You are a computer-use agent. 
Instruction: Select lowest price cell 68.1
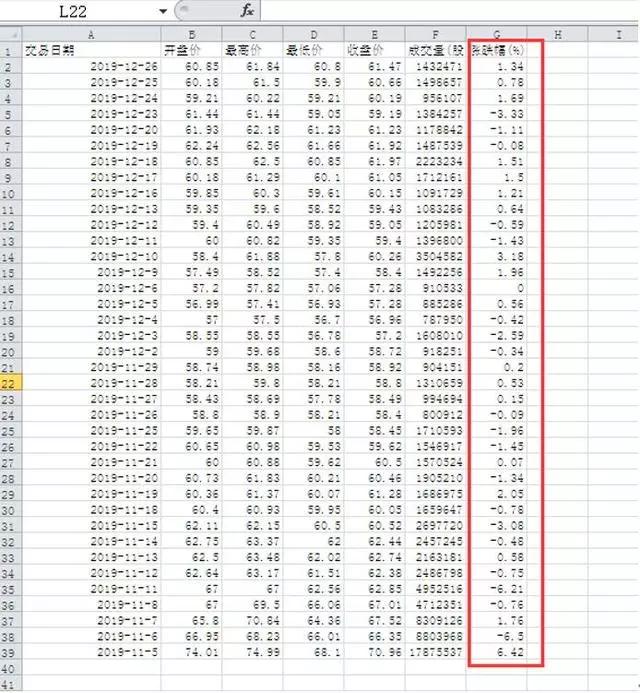pyautogui.click(x=313, y=652)
